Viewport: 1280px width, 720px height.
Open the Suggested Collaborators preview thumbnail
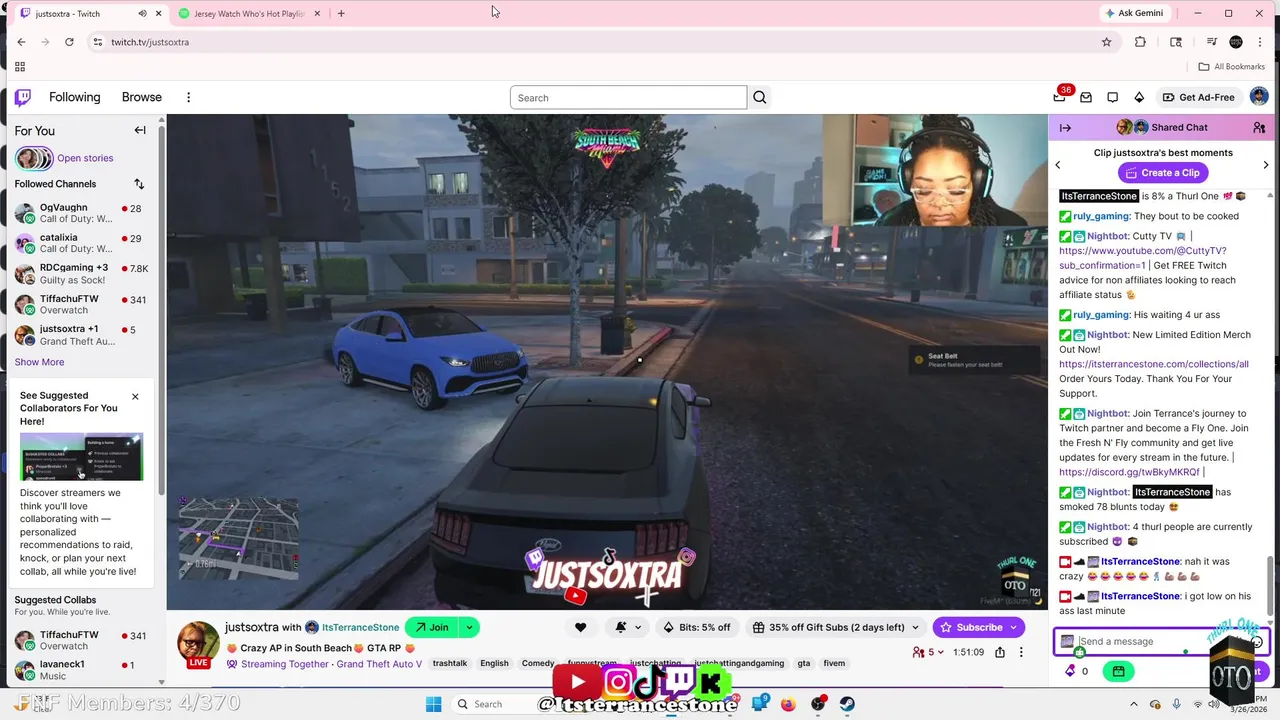coord(81,456)
